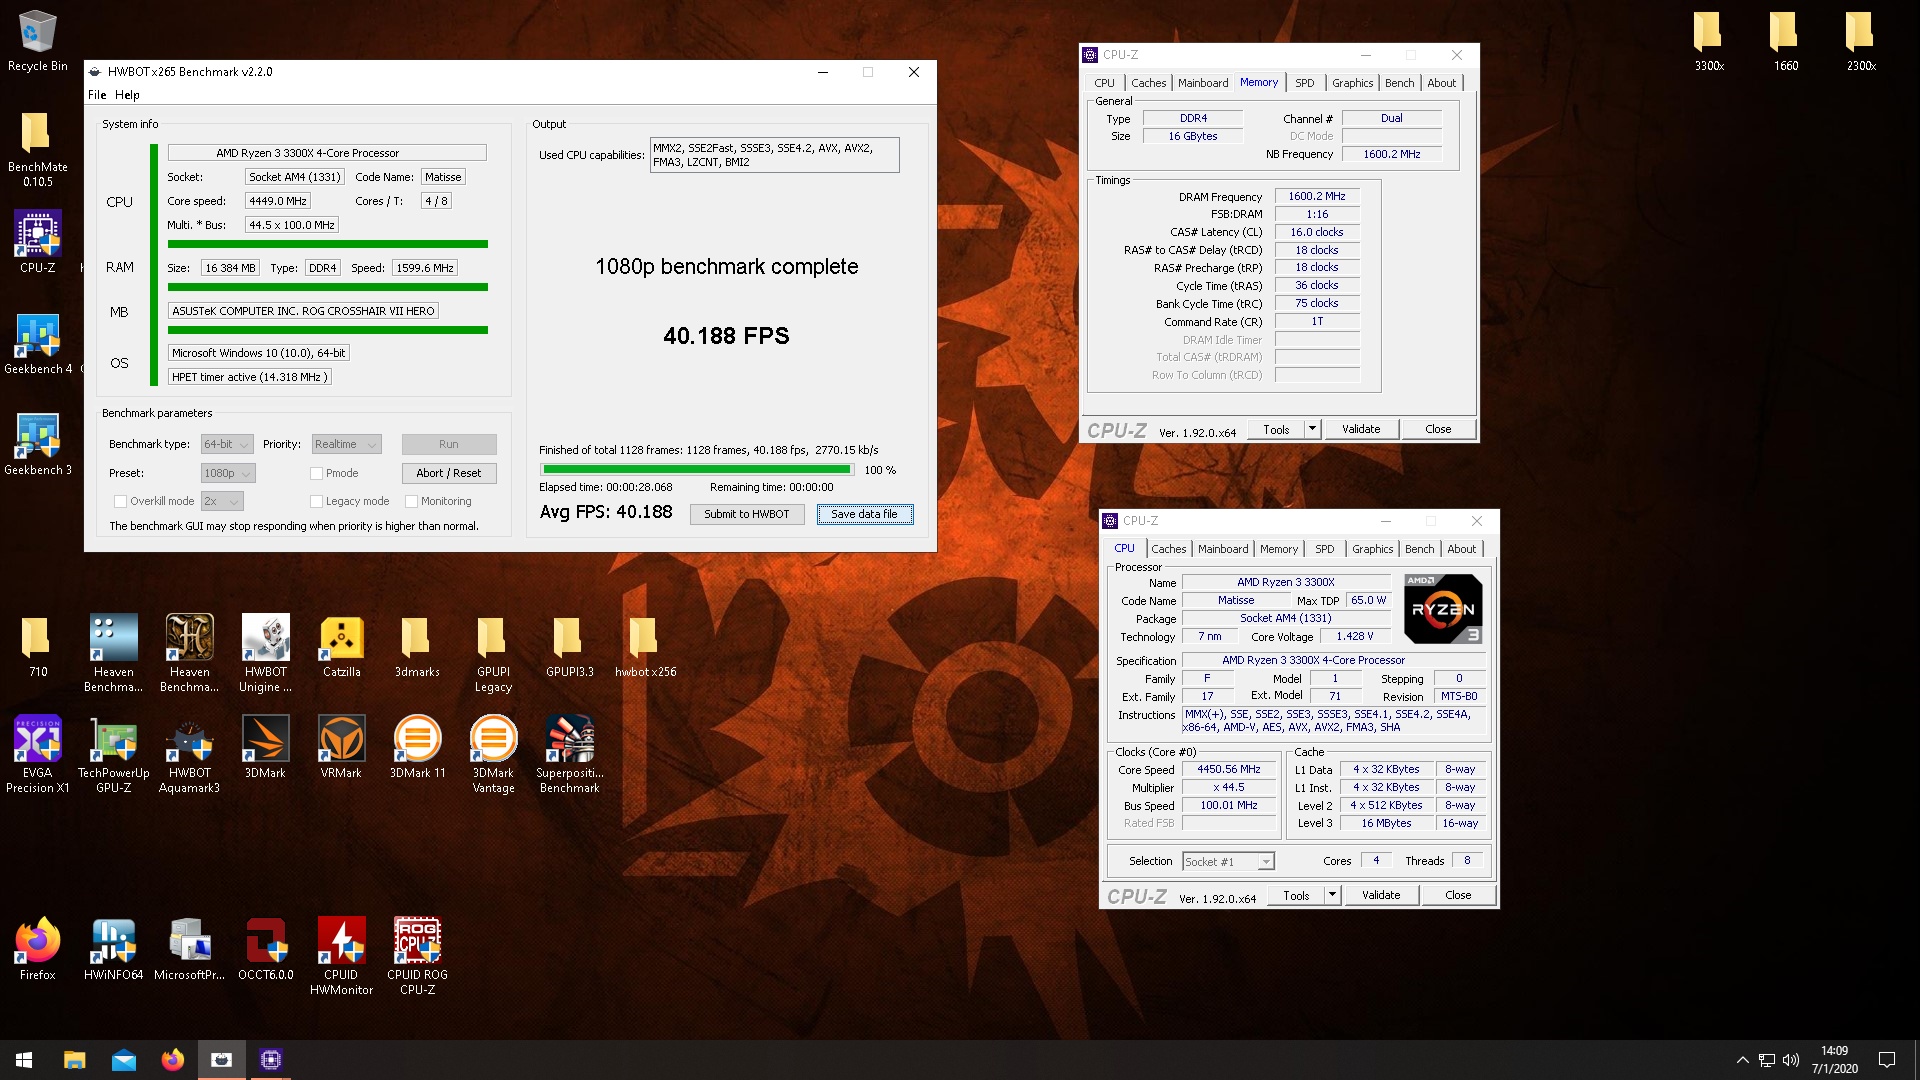Open the HWBOT Unigine desktop icon
1920x1080 pixels.
click(265, 652)
